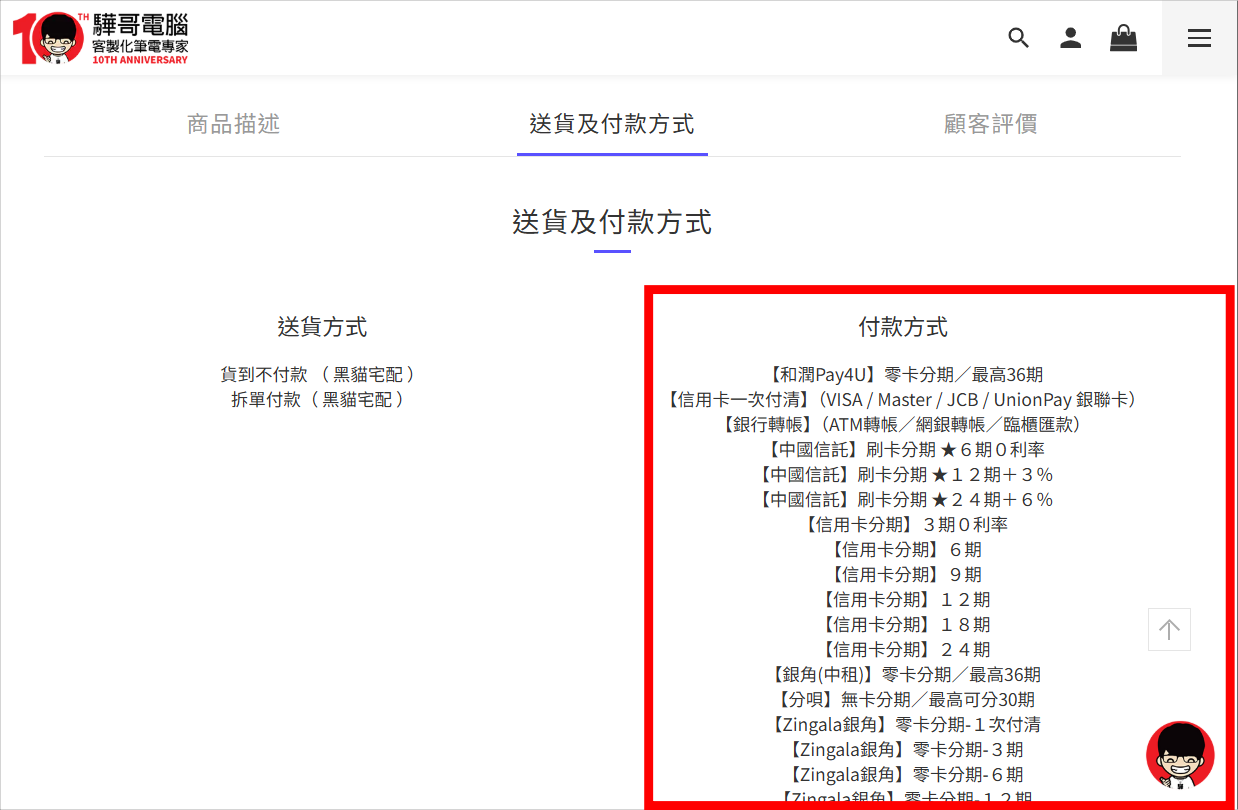The width and height of the screenshot is (1238, 810).
Task: Select the 送貨及付款方式 tab
Action: 612,124
